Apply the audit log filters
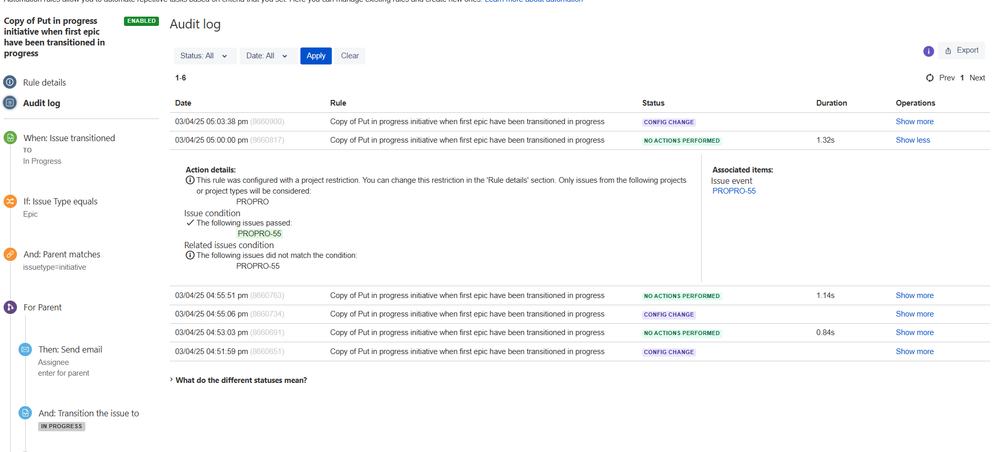The width and height of the screenshot is (999, 452). (x=316, y=56)
